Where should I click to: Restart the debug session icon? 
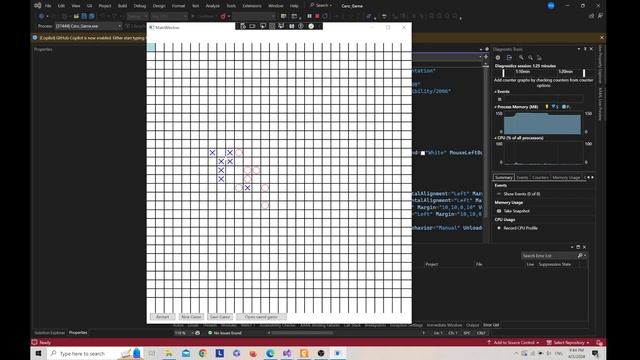(x=325, y=16)
